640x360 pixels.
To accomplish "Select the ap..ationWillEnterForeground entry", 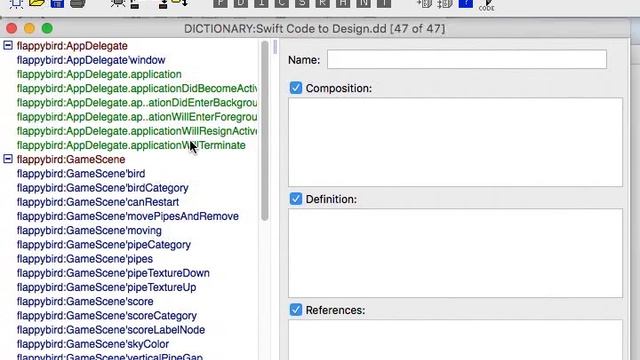I will 137,117.
